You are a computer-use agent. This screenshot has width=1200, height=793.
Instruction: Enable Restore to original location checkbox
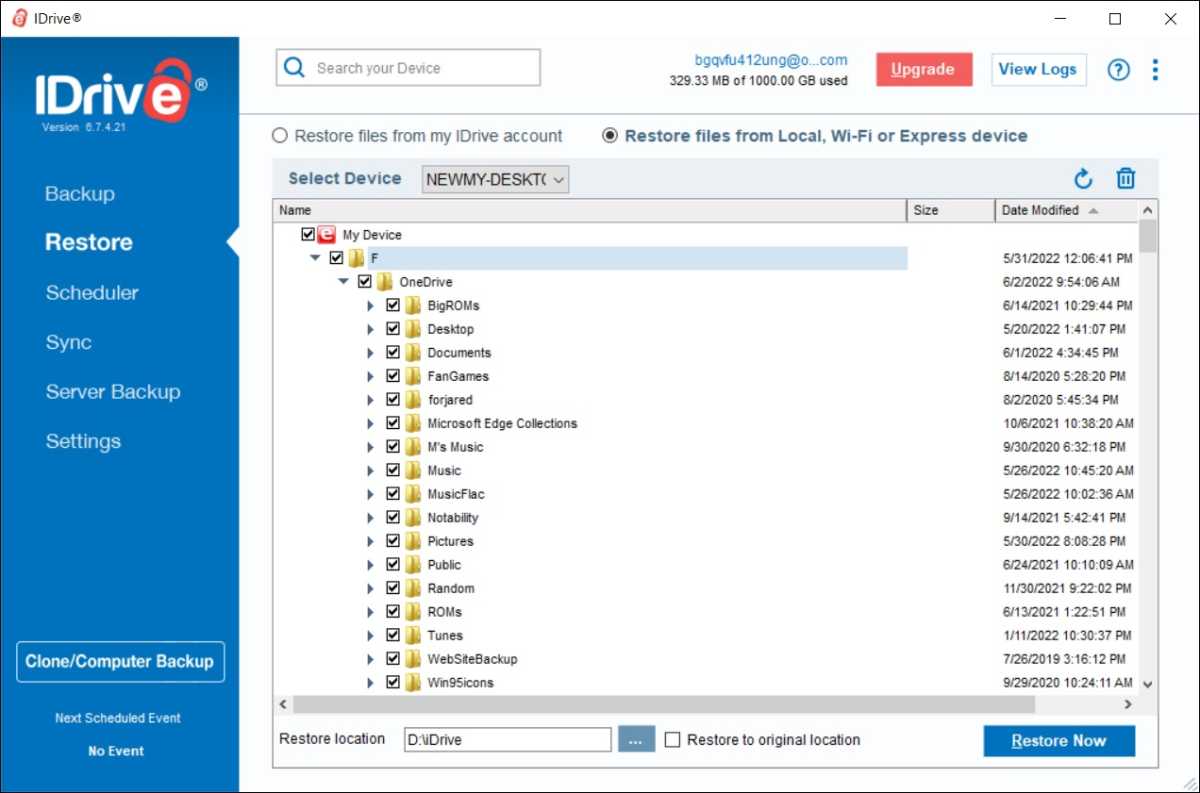click(673, 740)
